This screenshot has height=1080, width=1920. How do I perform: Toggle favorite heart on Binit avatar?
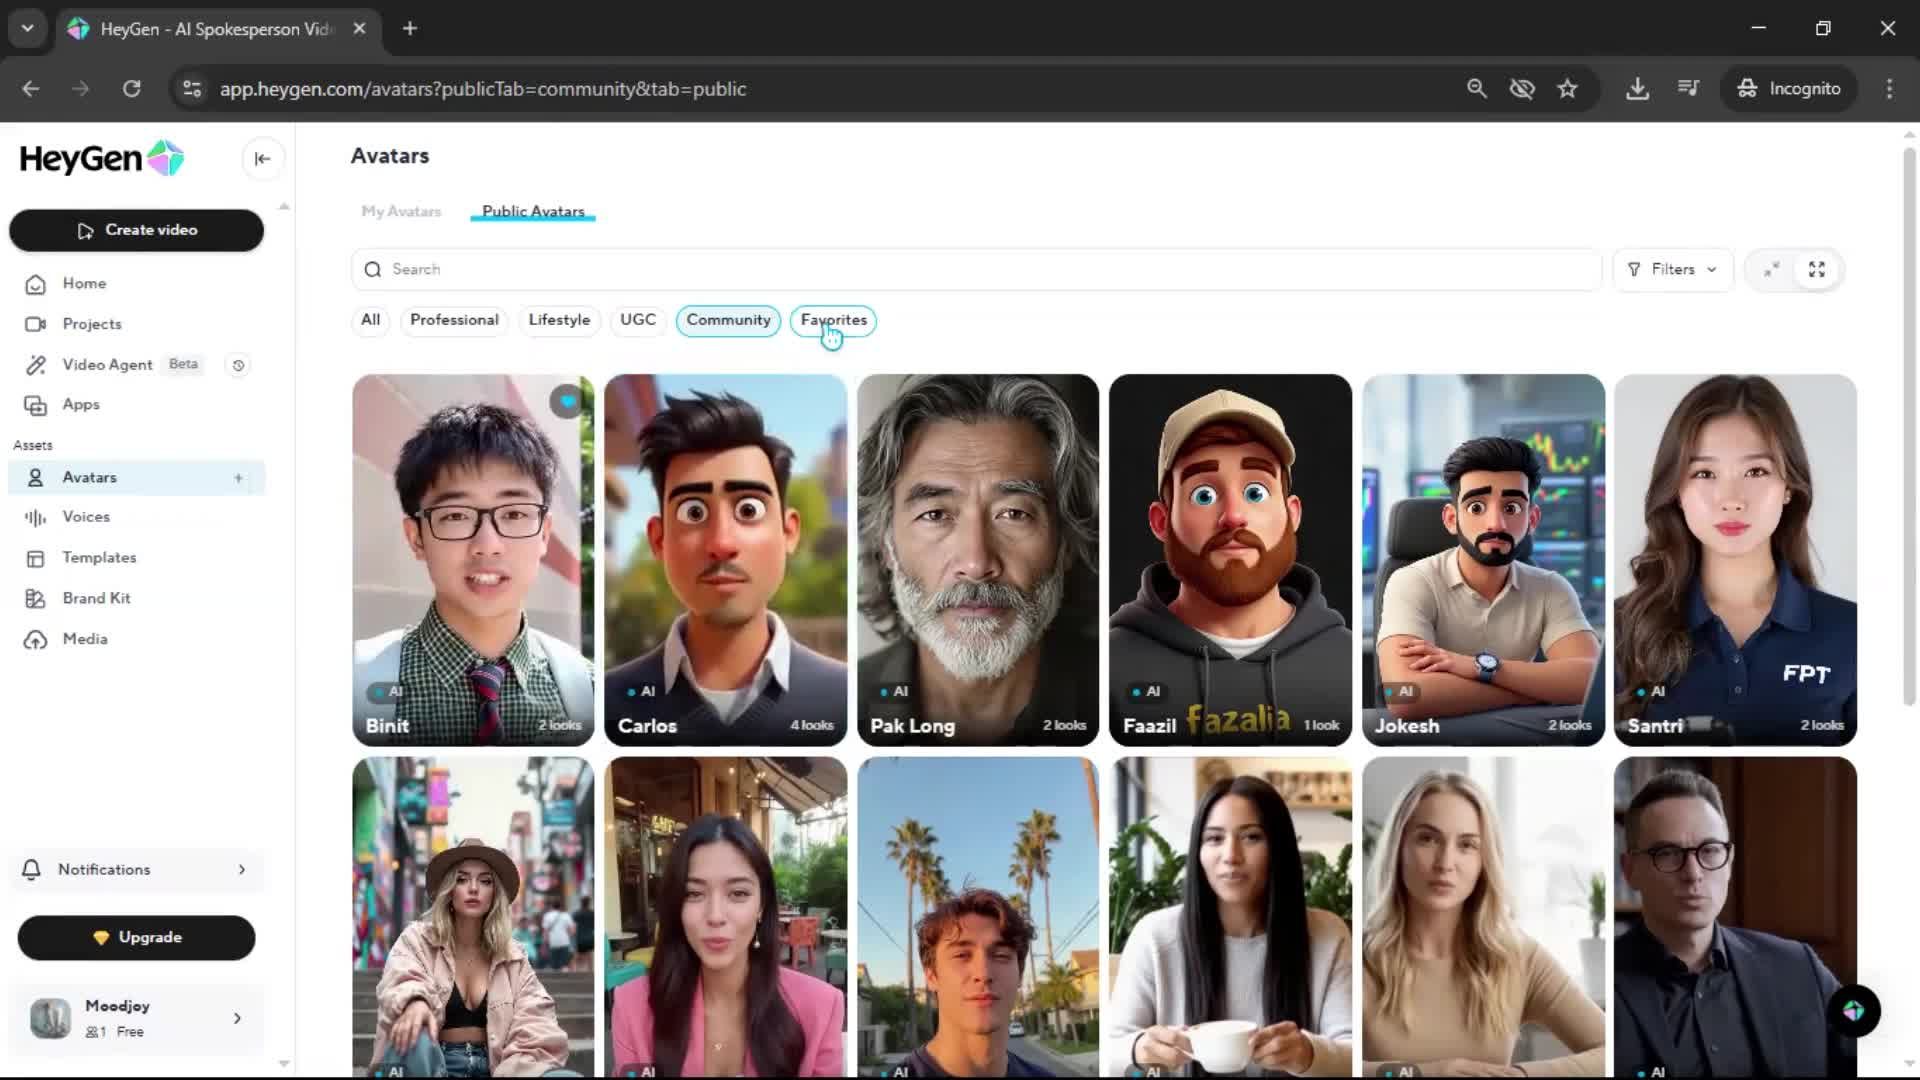[567, 402]
